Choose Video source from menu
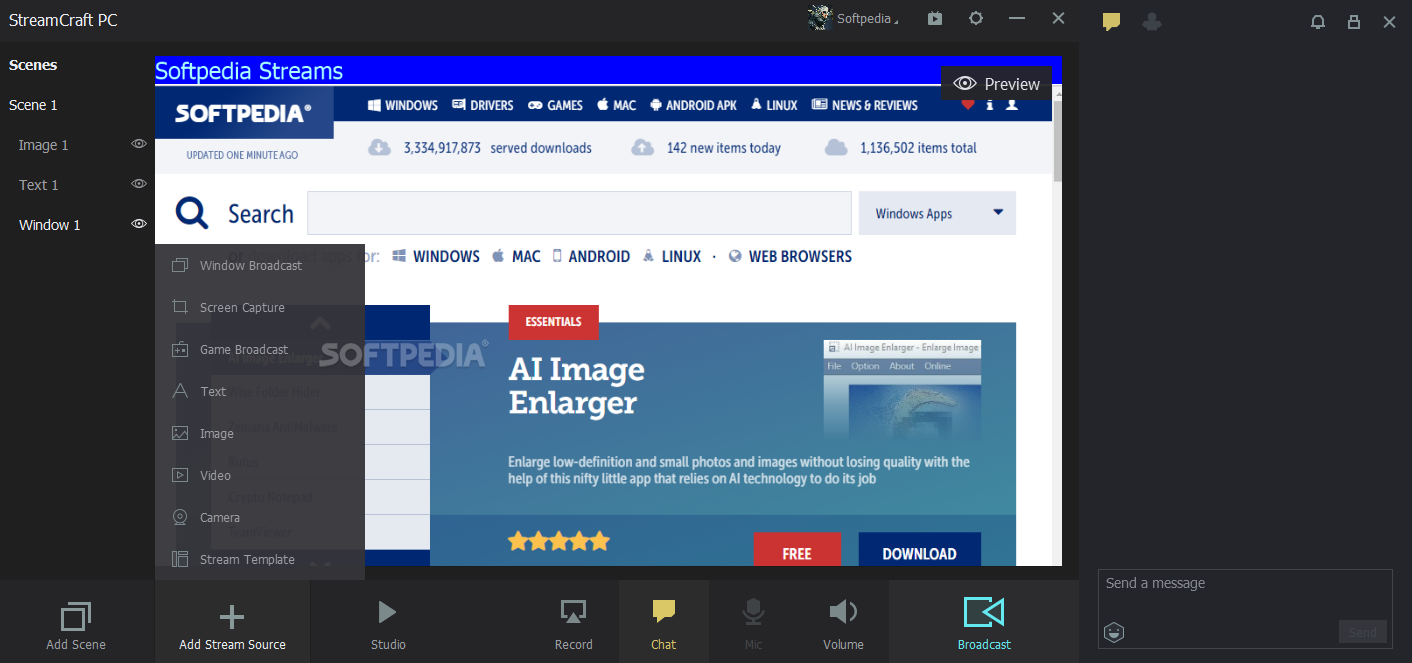1412x663 pixels. (260, 475)
